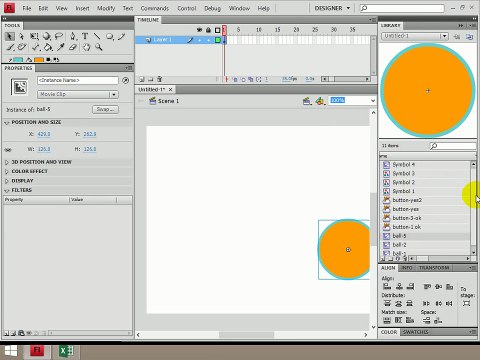480x360 pixels.
Task: Click Align right edge icon
Action: click(x=410, y=286)
